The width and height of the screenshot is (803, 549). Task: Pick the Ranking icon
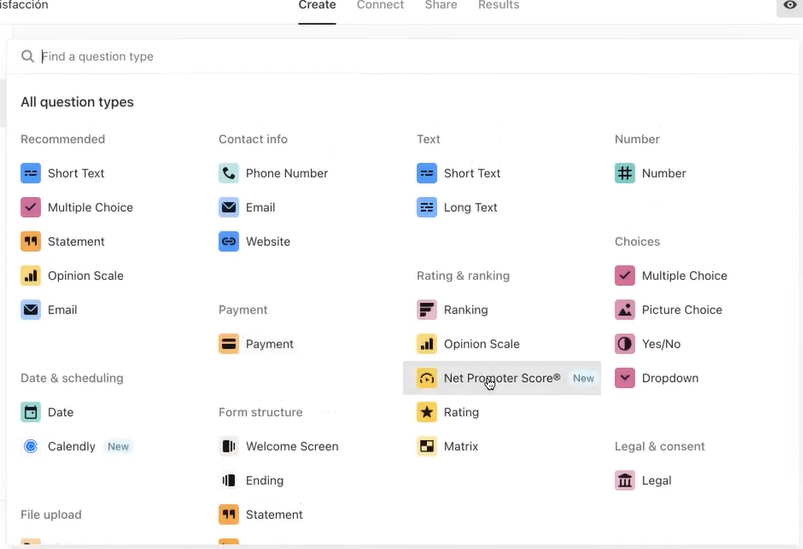[x=427, y=310]
